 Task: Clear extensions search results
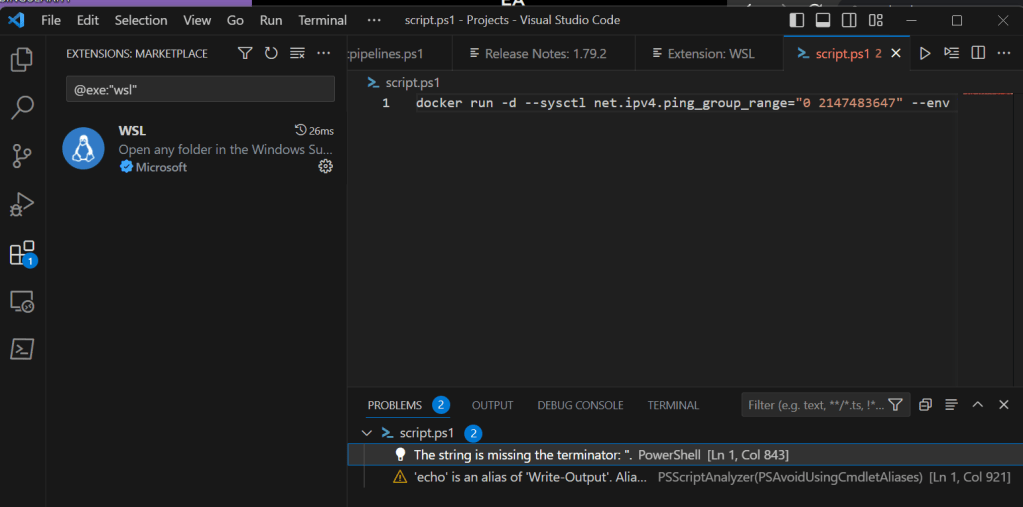[298, 54]
